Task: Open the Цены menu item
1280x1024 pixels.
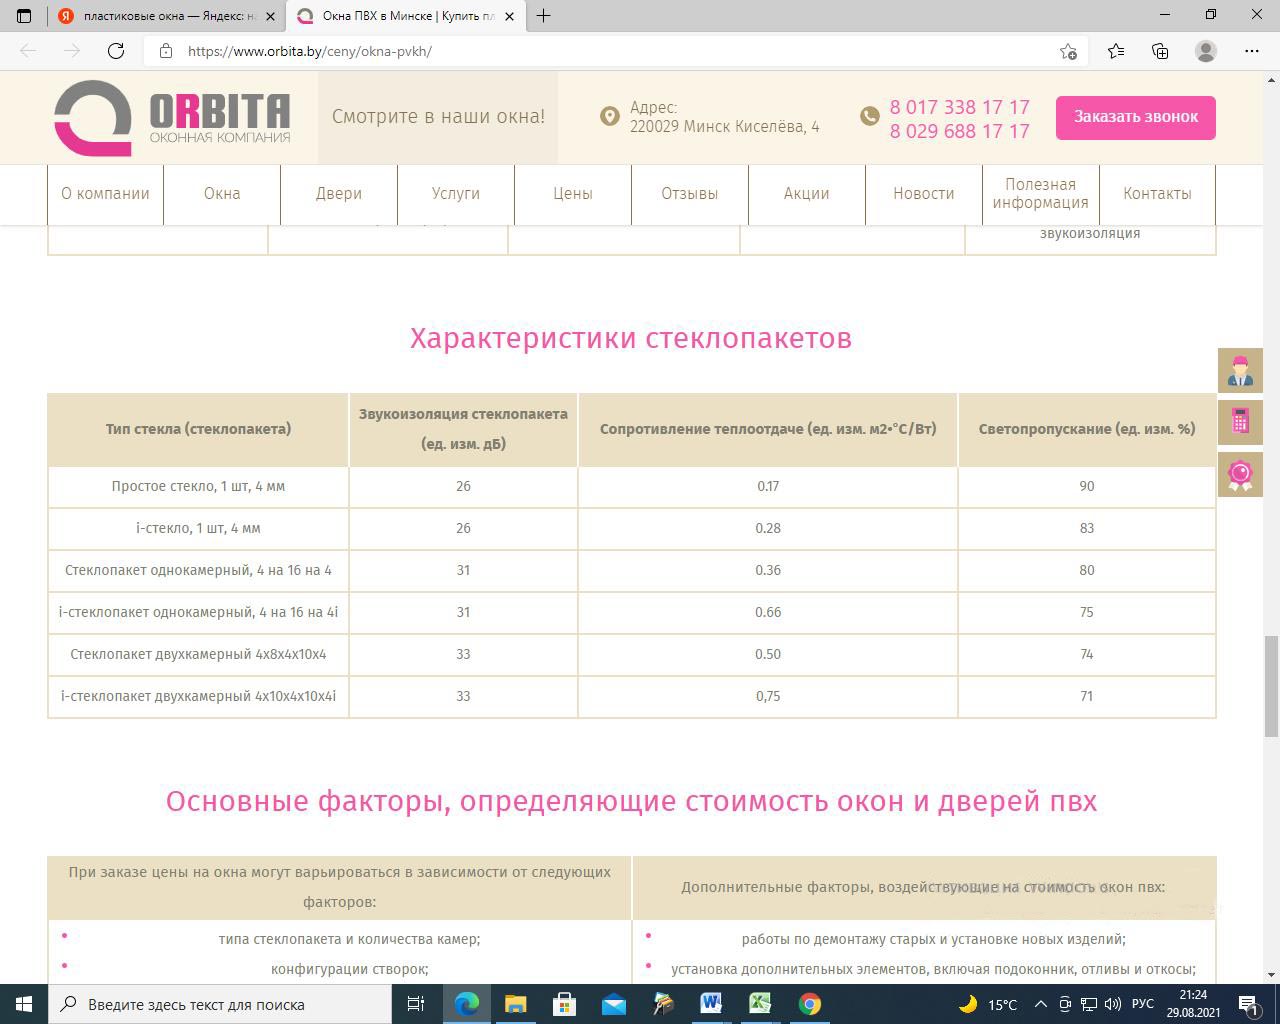Action: coord(573,194)
